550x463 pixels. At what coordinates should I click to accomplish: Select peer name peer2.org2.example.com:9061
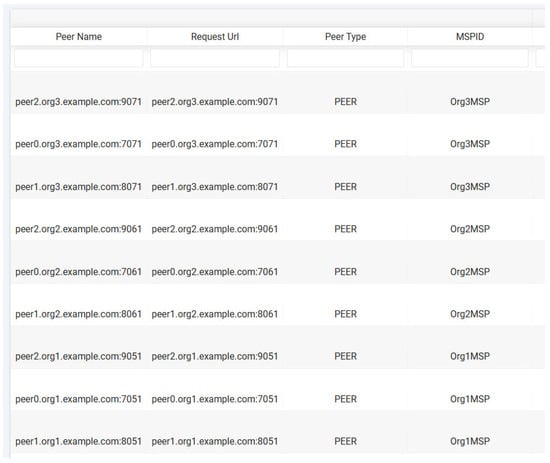79,229
